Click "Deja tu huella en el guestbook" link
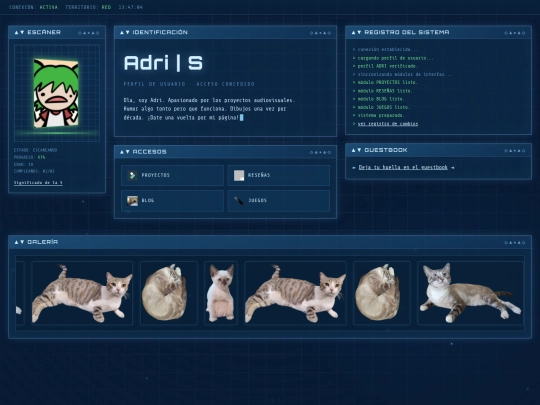Image resolution: width=540 pixels, height=405 pixels. [x=403, y=167]
